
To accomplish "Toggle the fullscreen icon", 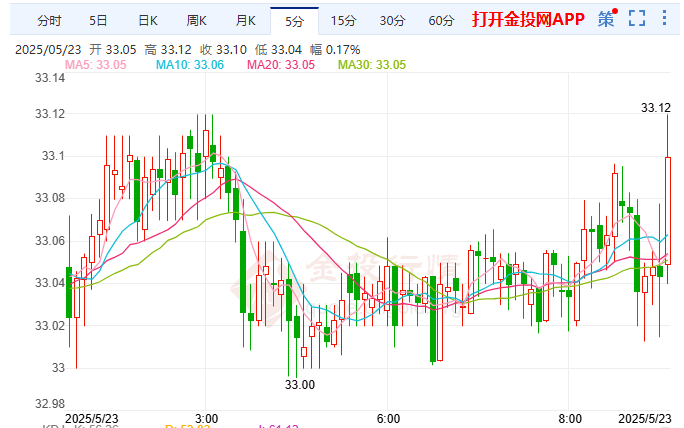I will coord(637,18).
